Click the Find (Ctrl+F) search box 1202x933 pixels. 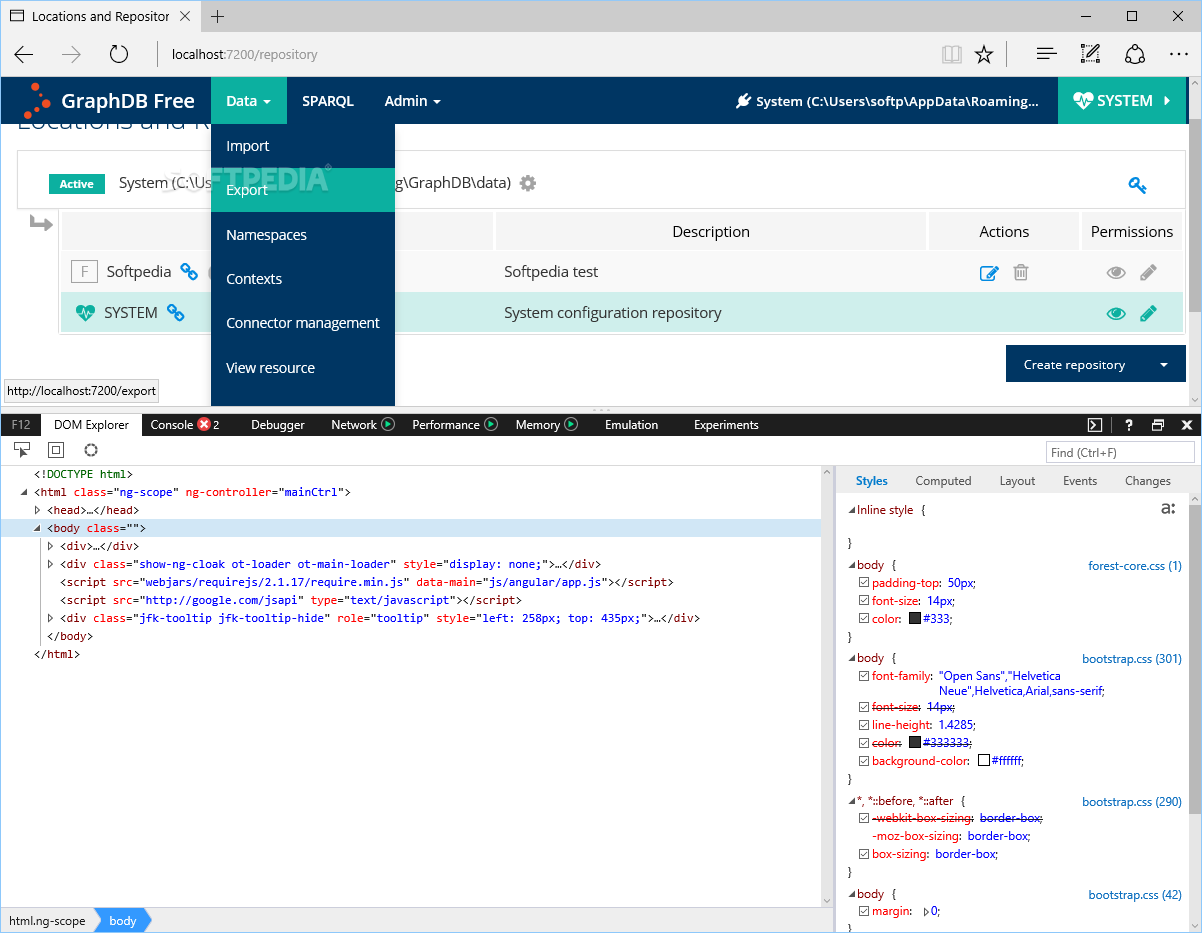click(1120, 452)
